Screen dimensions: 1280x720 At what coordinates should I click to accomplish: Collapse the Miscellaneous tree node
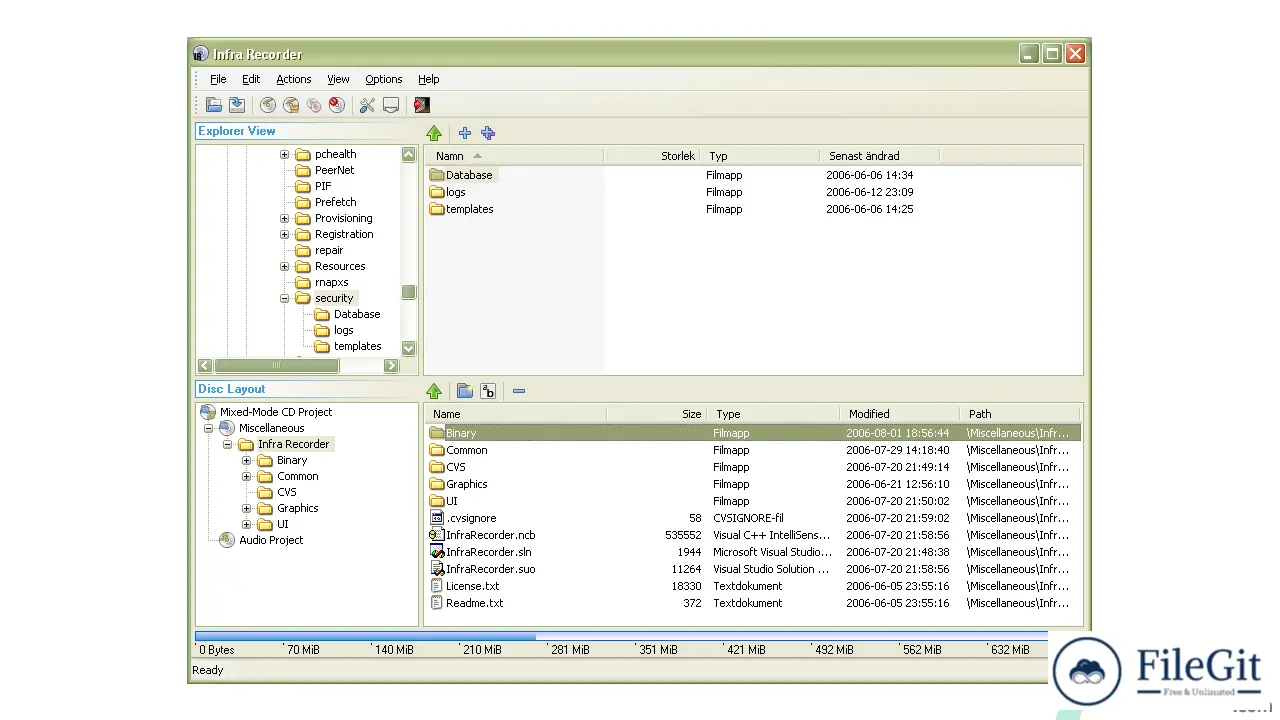click(208, 428)
